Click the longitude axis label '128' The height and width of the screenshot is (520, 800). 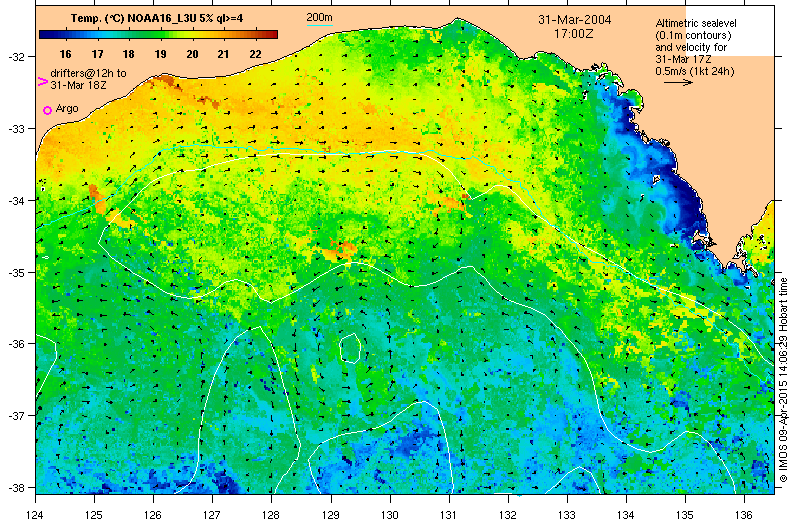point(271,514)
